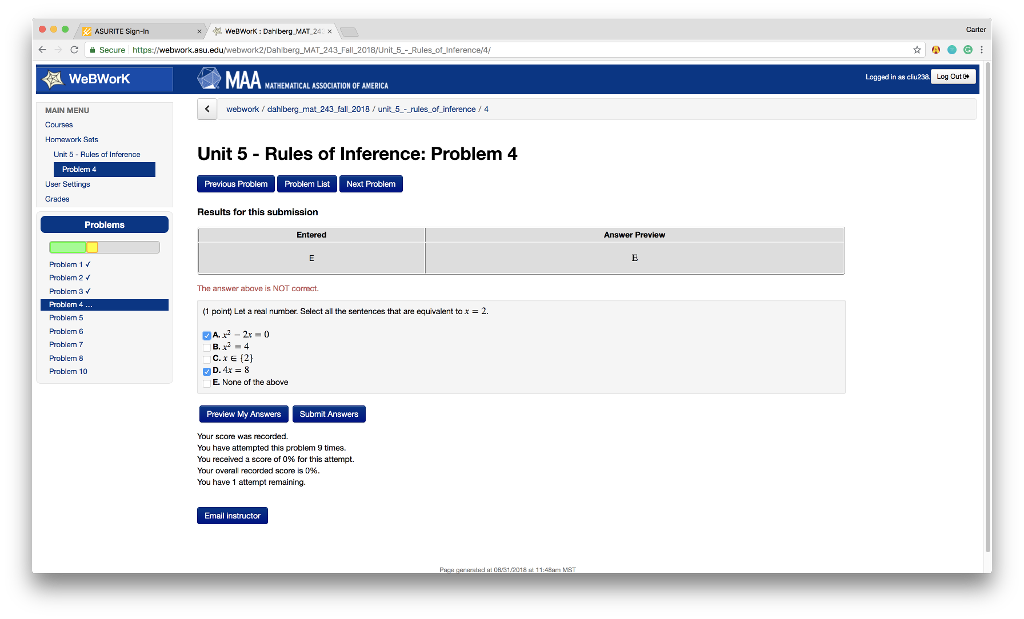Click the forward arrow in the browser
Screen dimensions: 1024x619
pos(58,50)
